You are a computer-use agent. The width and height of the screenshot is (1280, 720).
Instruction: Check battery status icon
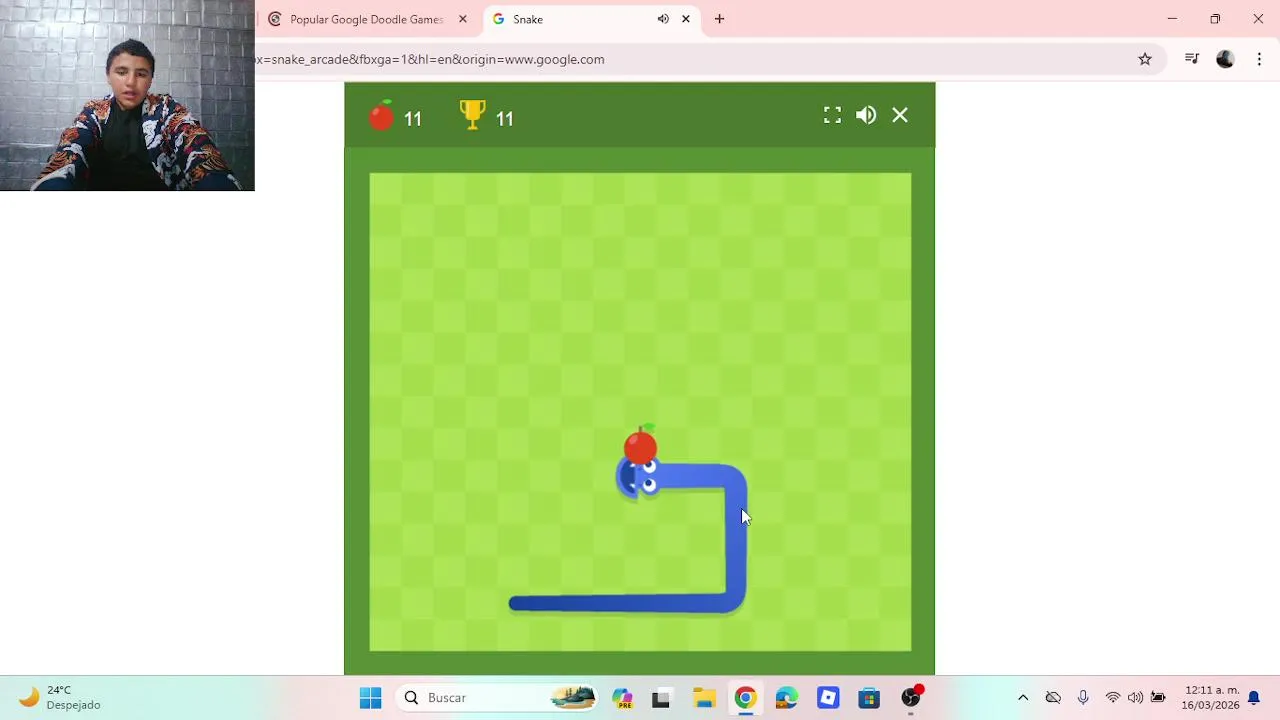pyautogui.click(x=1158, y=698)
